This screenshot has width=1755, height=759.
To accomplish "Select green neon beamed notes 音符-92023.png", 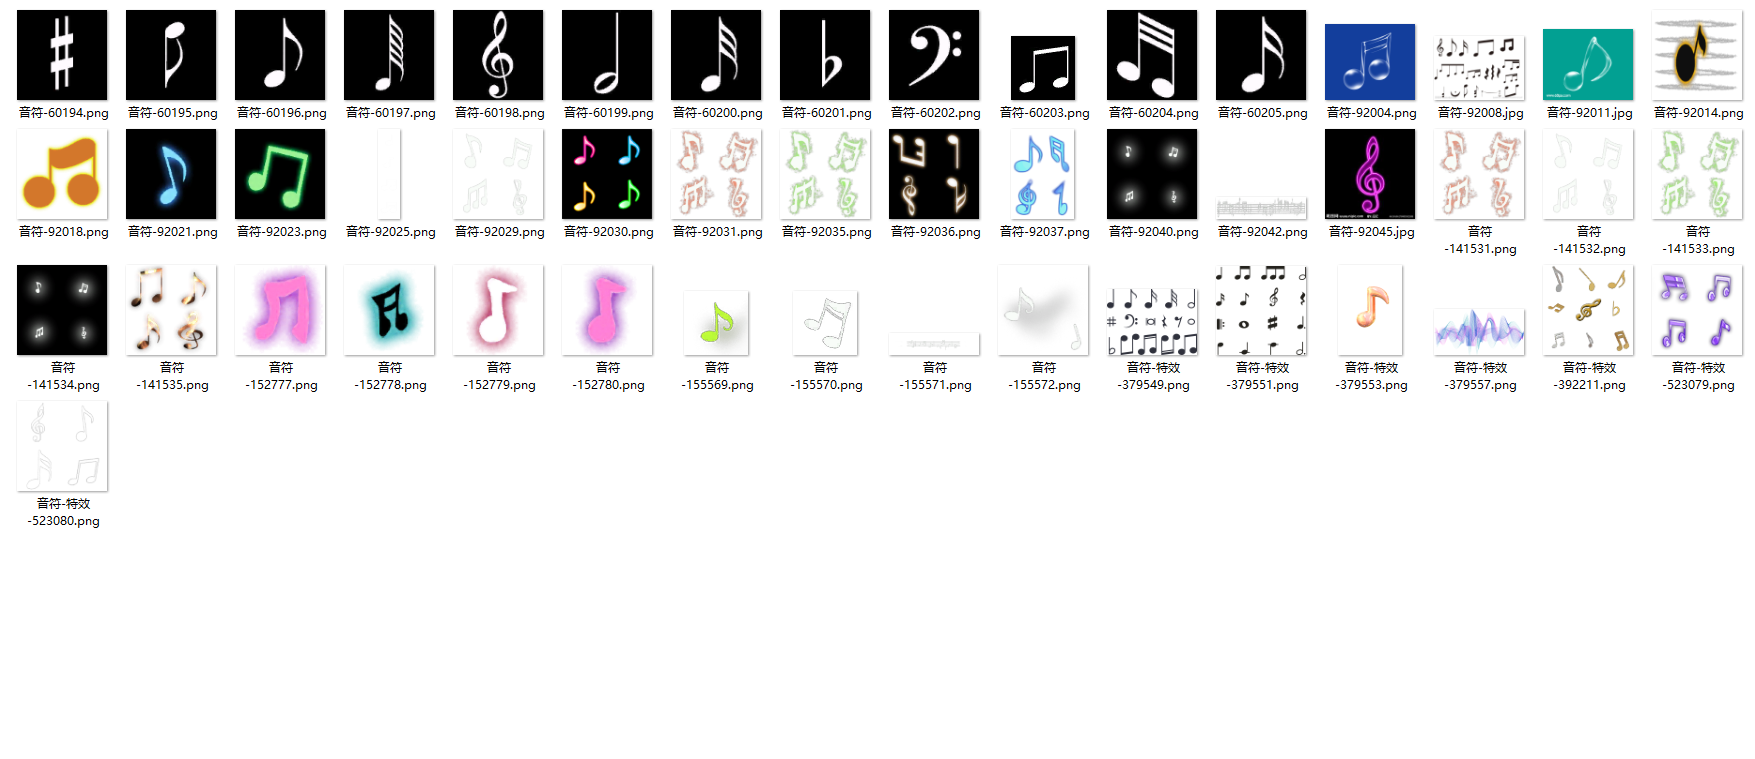I will [x=280, y=174].
